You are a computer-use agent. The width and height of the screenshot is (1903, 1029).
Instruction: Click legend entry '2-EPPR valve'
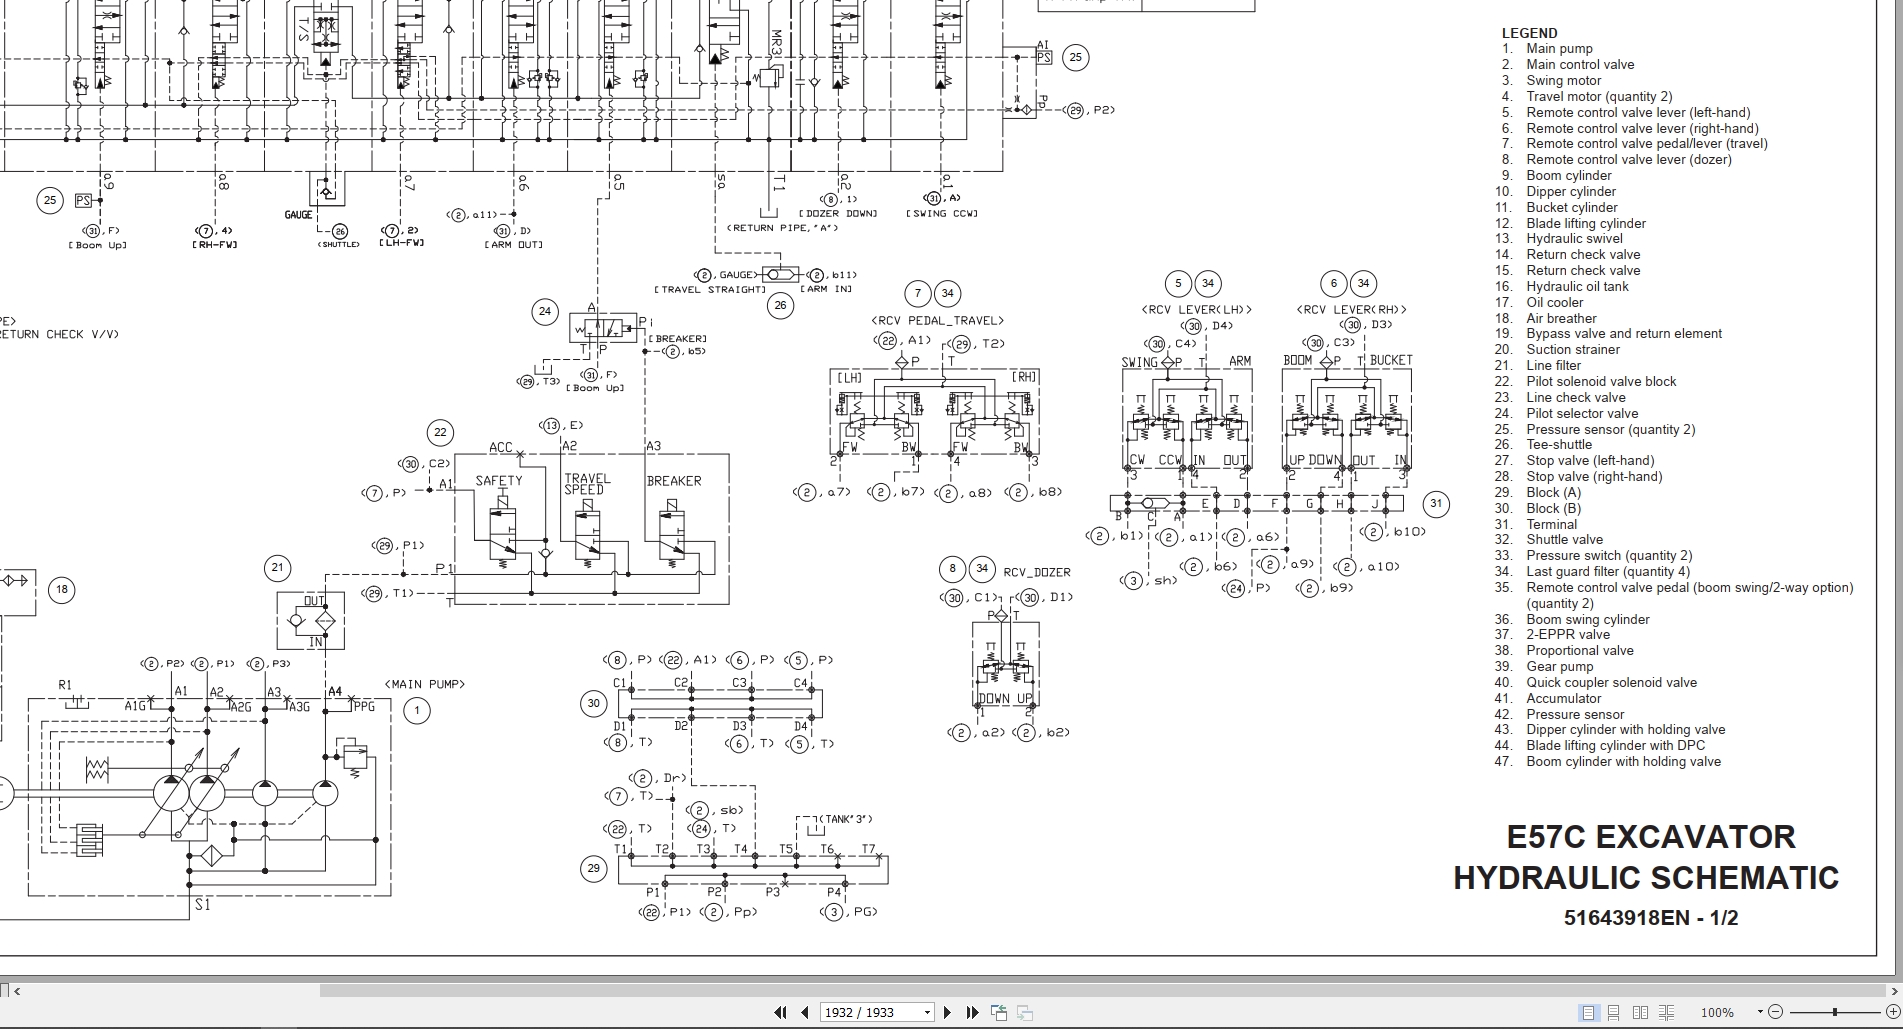(1568, 635)
